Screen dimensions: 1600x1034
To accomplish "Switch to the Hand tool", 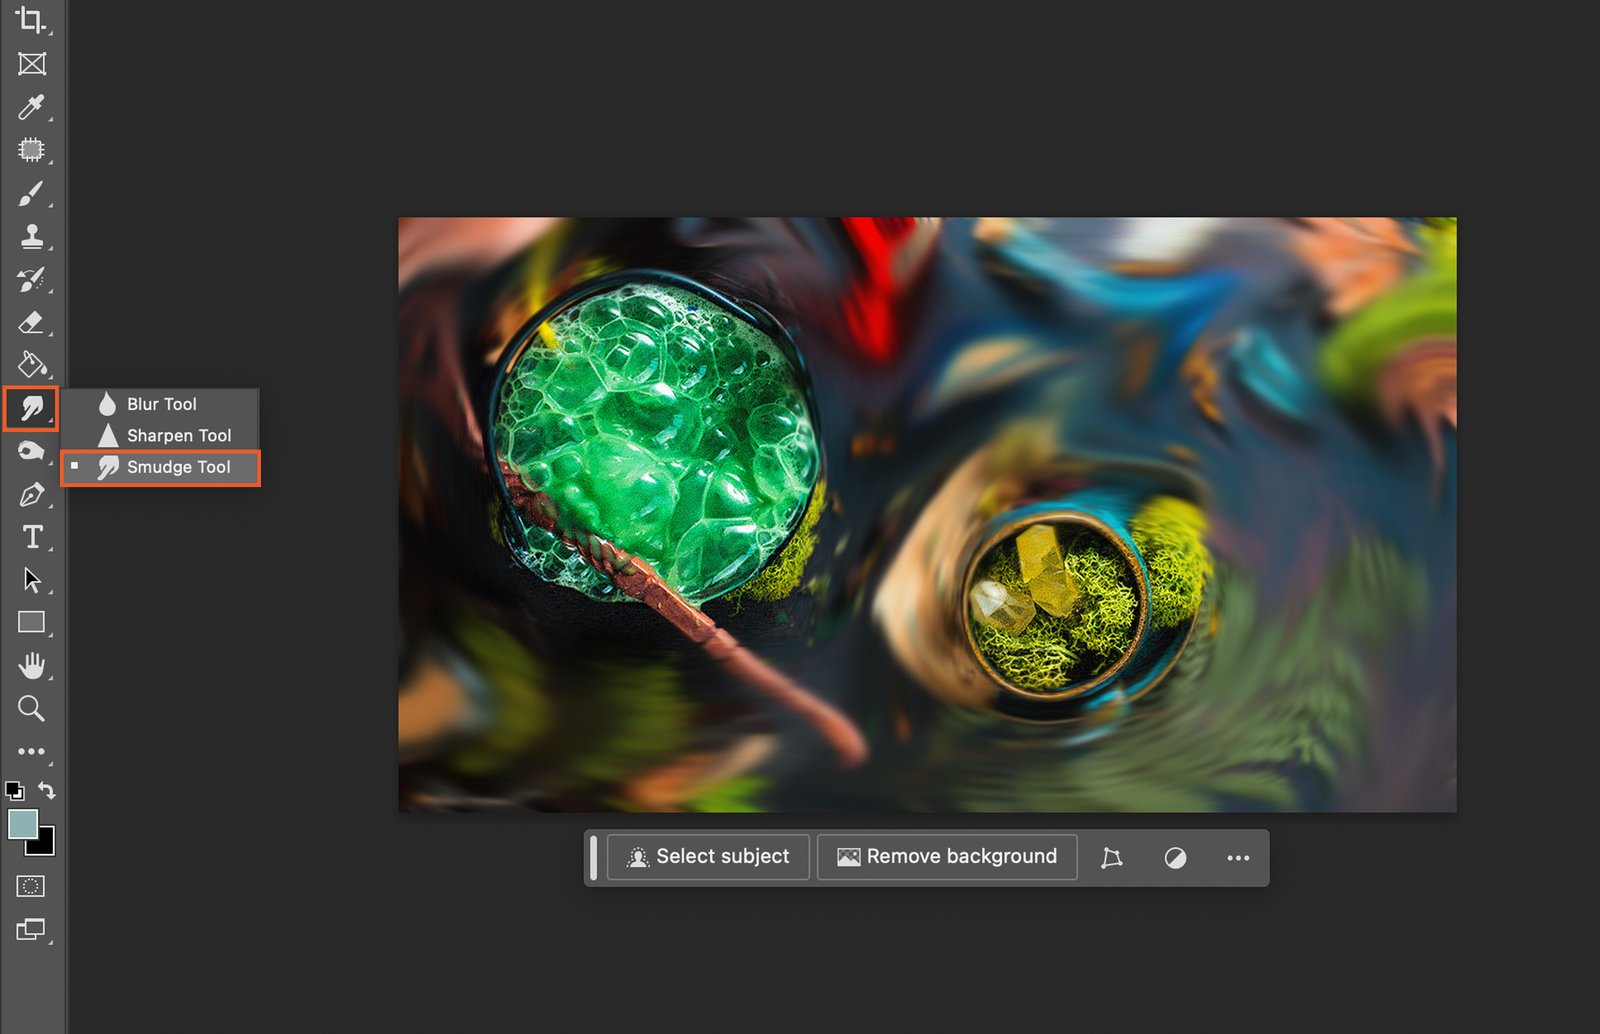I will pos(31,666).
